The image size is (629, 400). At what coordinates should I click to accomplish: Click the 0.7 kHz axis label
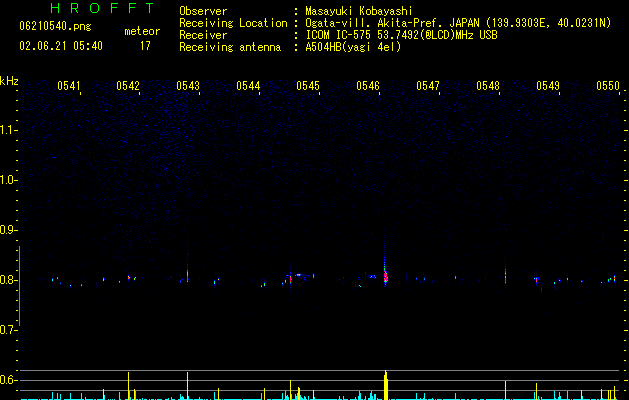click(9, 330)
